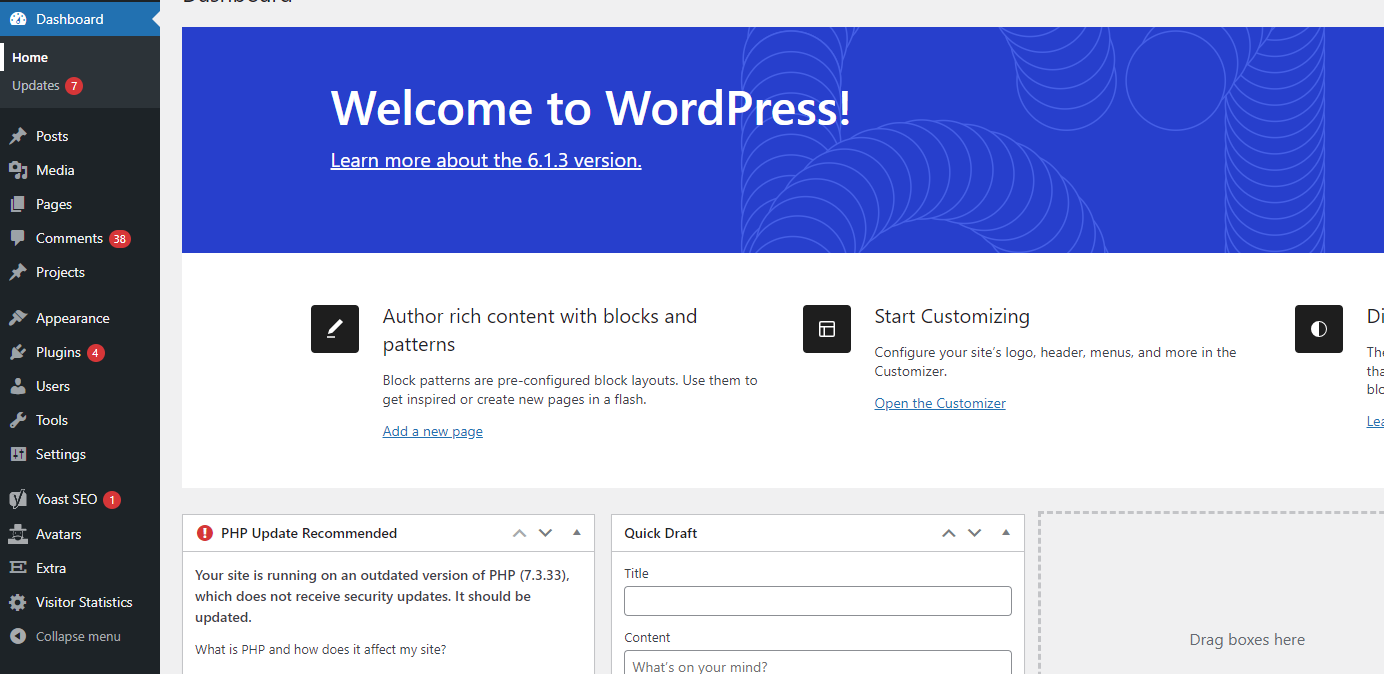Move PHP Update Recommended box down
This screenshot has width=1384, height=674.
coord(545,533)
